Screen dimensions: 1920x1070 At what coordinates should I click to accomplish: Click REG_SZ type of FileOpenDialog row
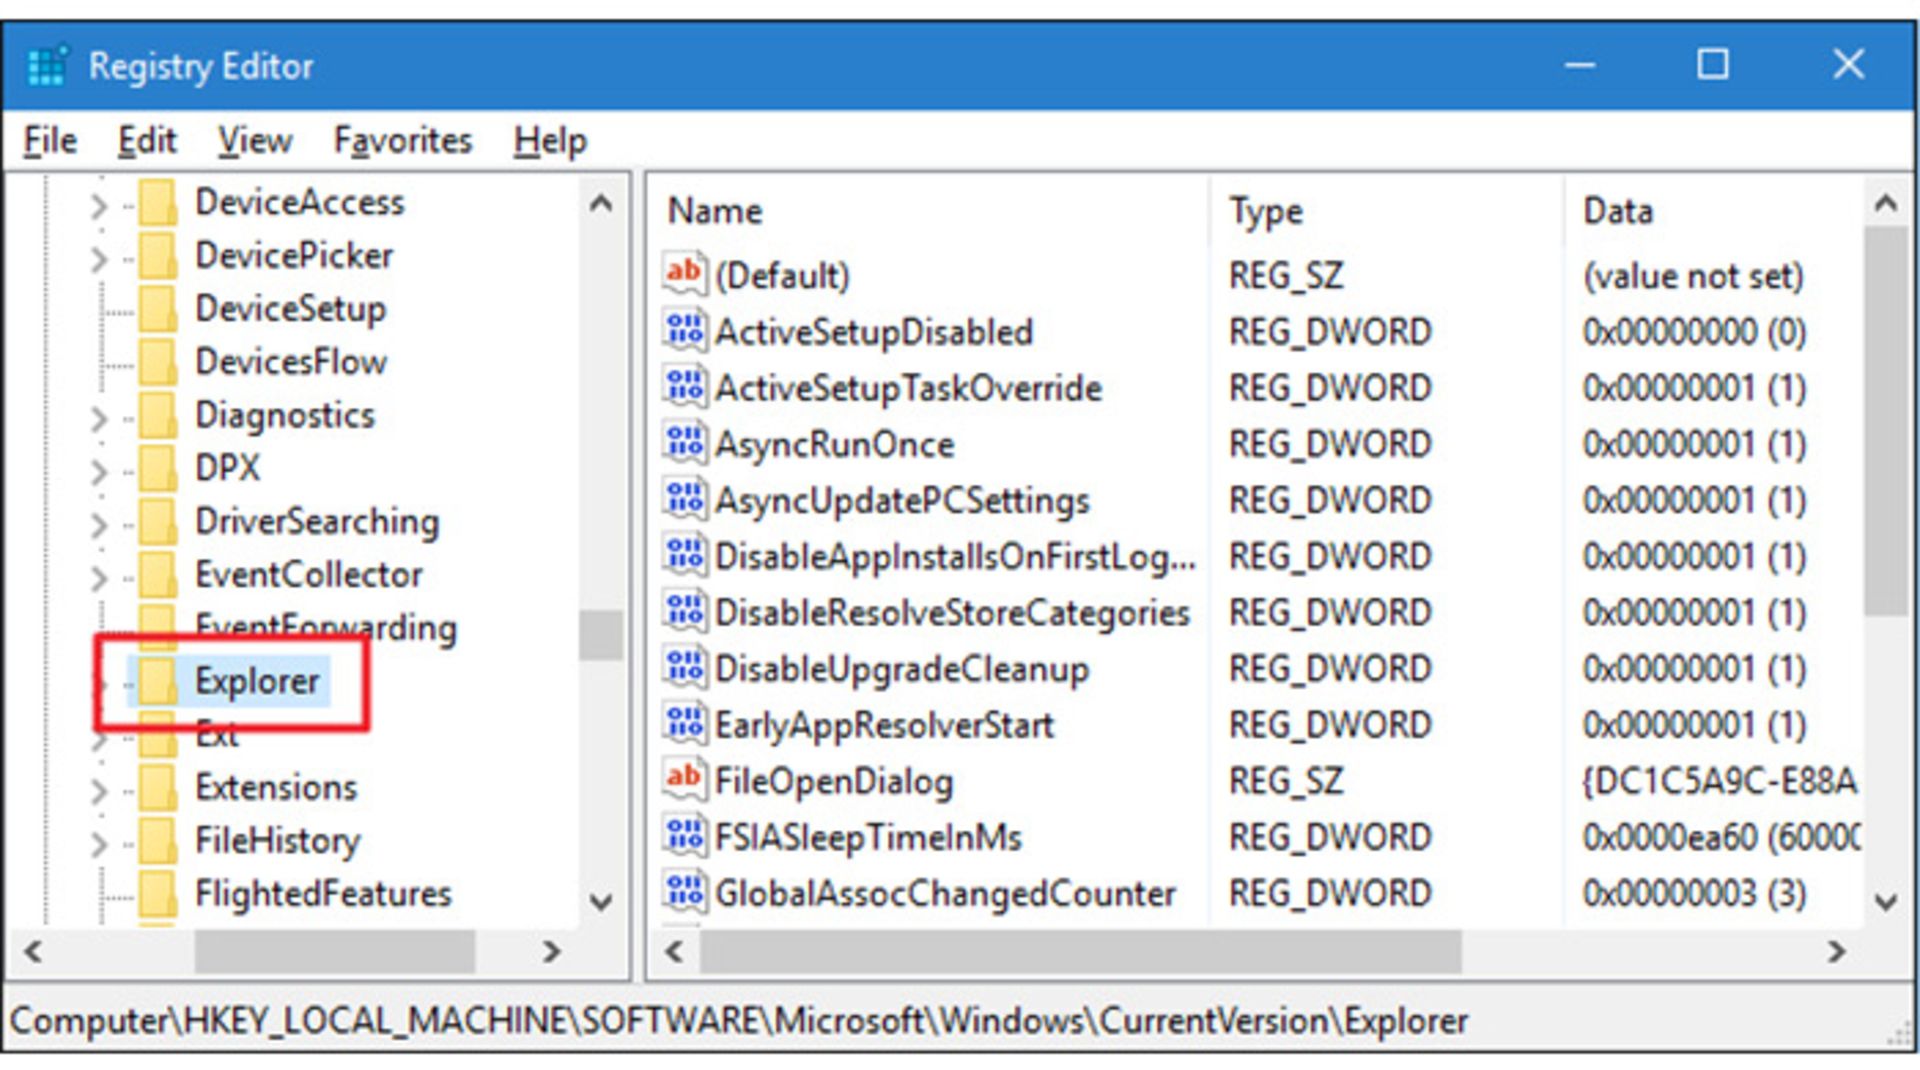(1286, 780)
